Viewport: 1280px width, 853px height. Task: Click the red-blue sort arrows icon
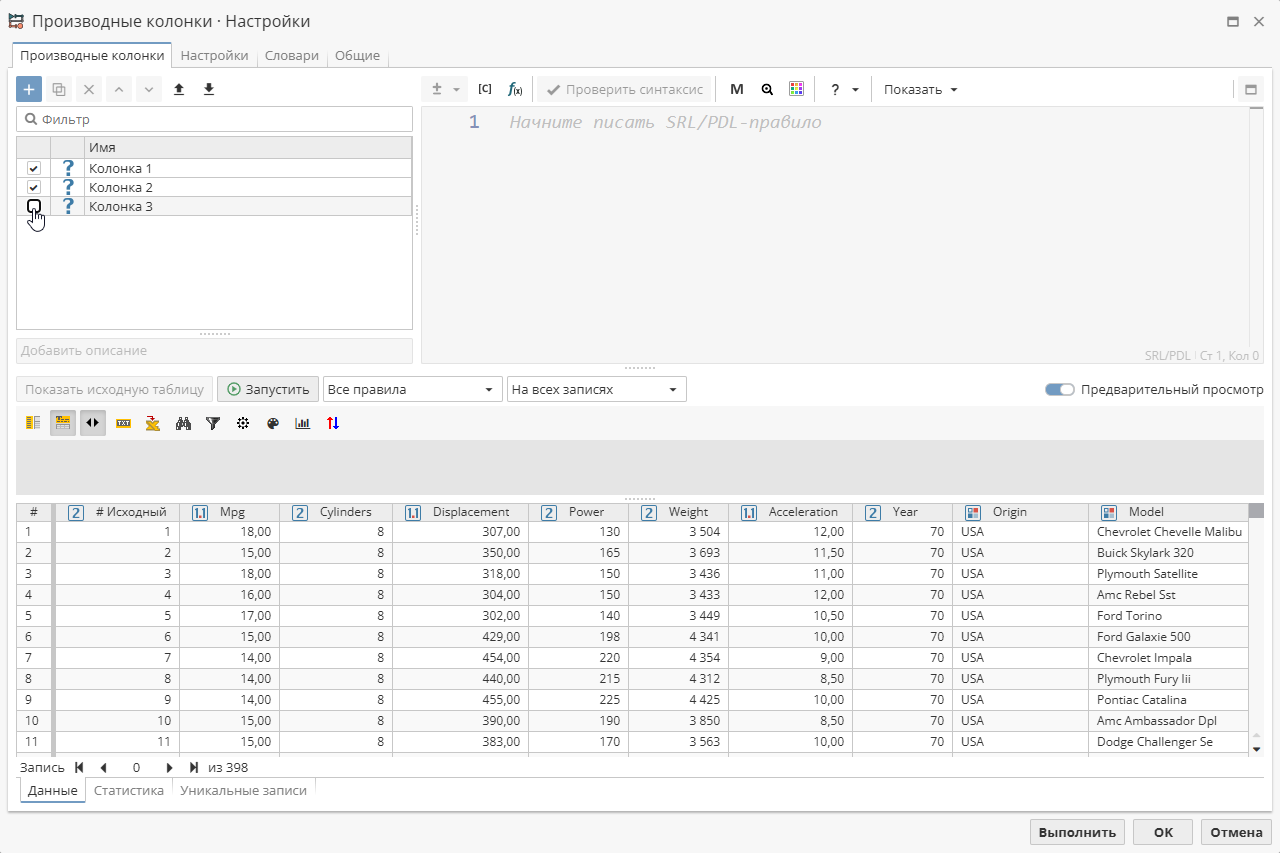pyautogui.click(x=333, y=423)
